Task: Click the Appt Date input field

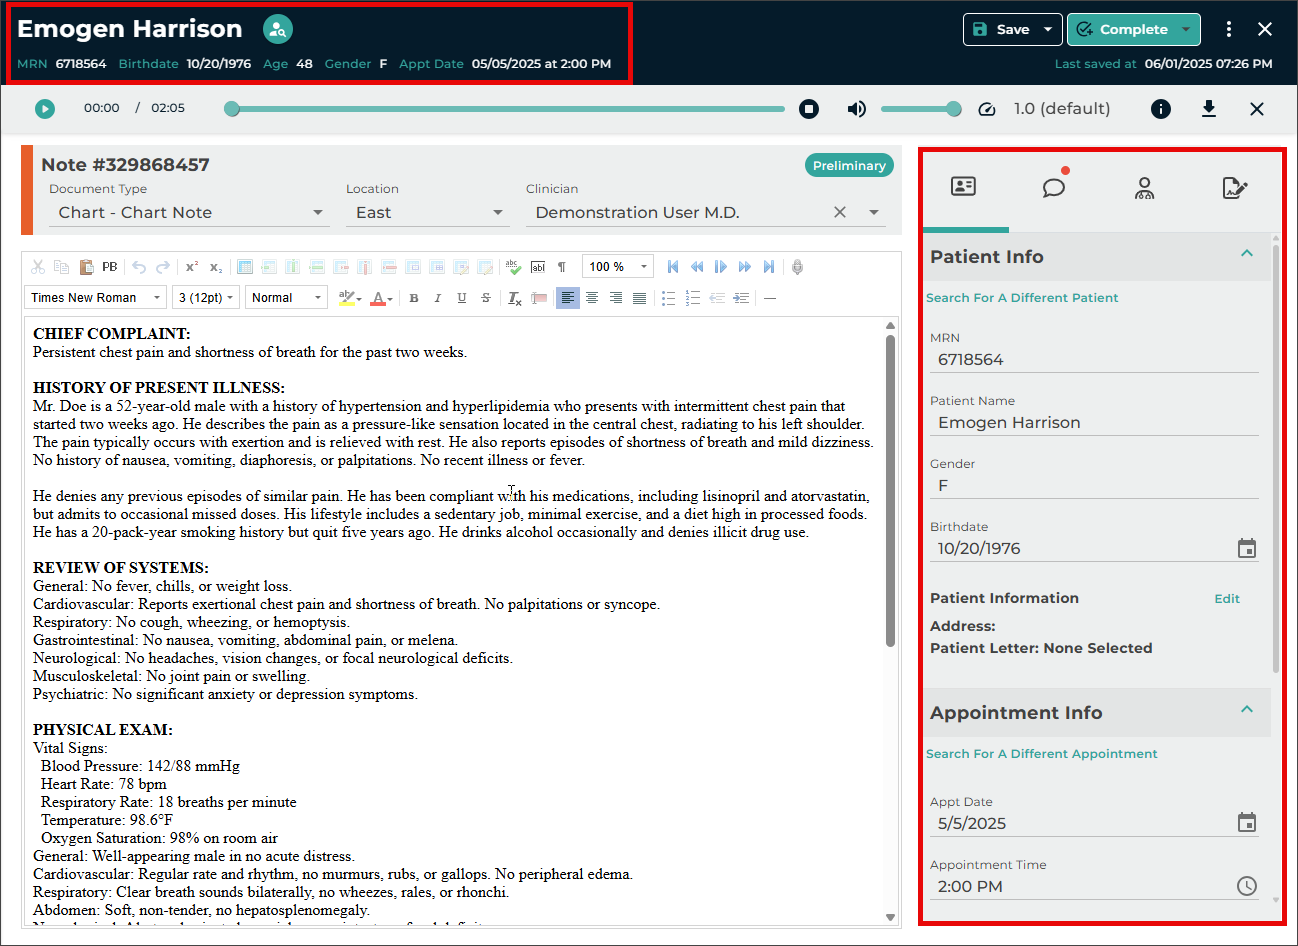Action: pos(1082,823)
